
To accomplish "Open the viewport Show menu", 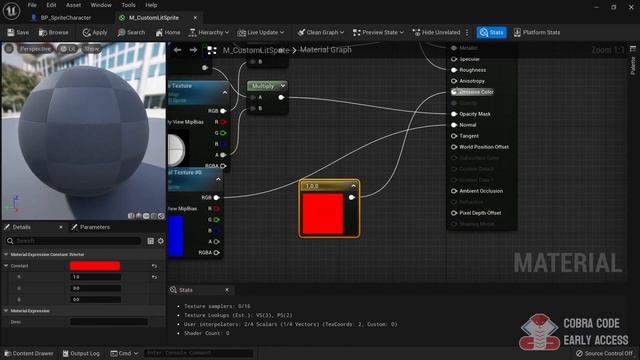I will [x=91, y=49].
